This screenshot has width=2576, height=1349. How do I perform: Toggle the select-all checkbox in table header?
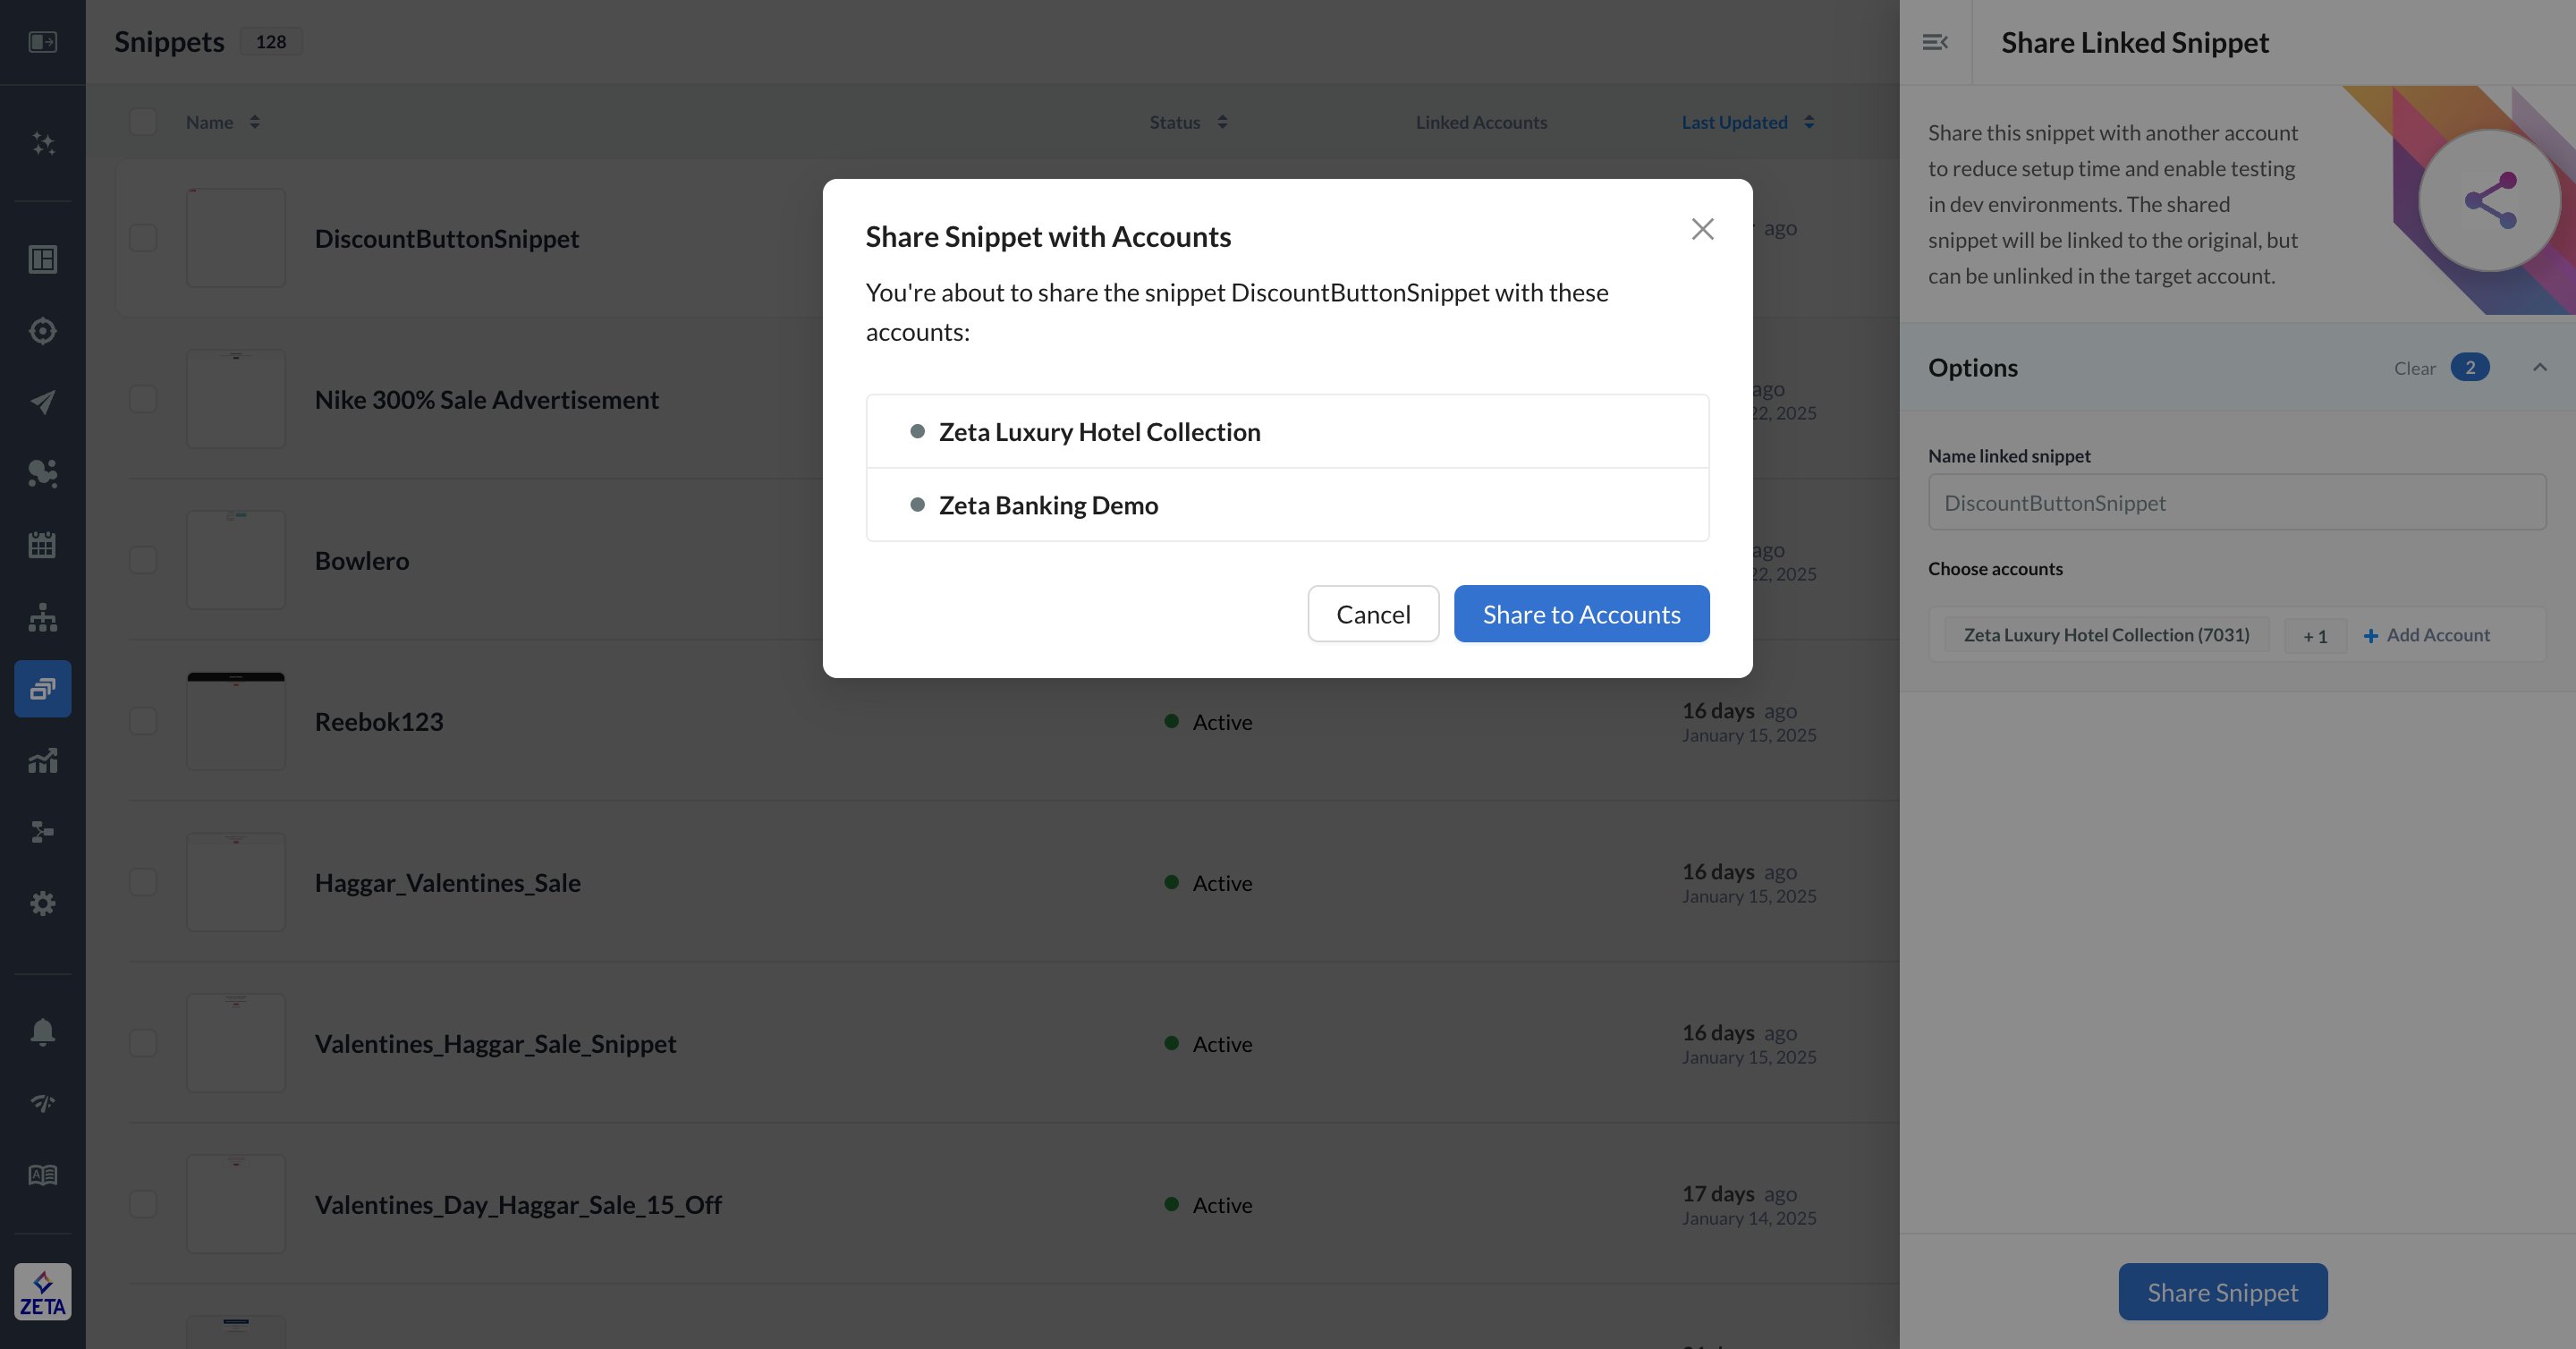click(143, 122)
